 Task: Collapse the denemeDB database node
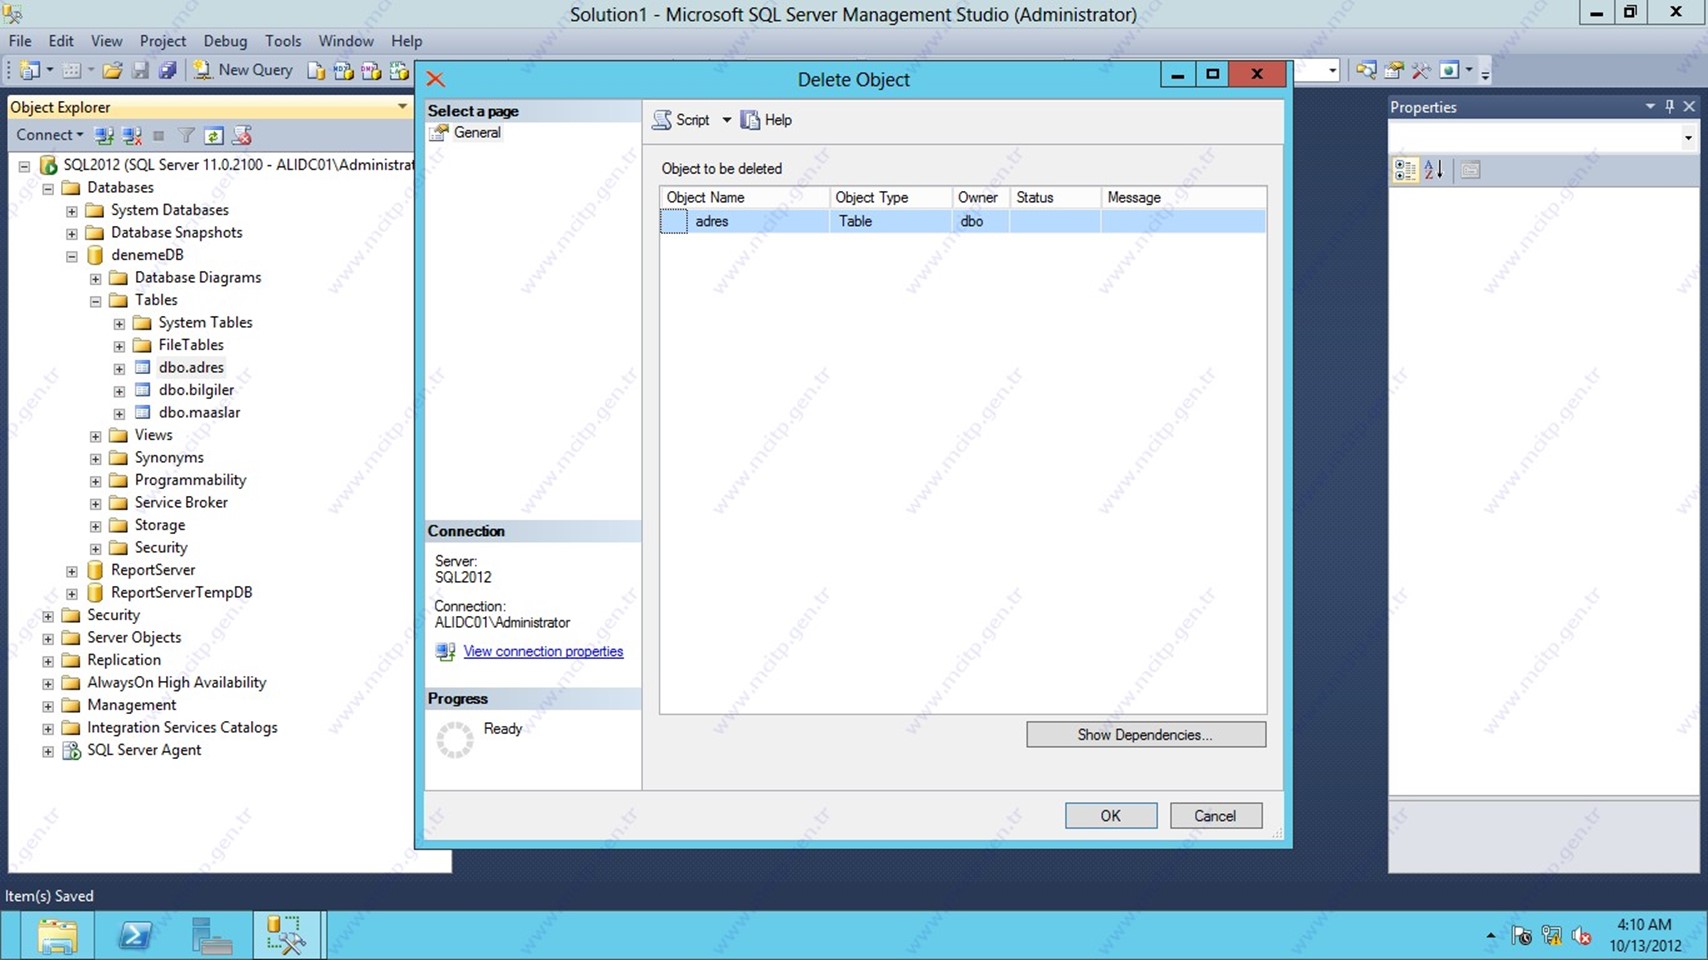click(72, 256)
